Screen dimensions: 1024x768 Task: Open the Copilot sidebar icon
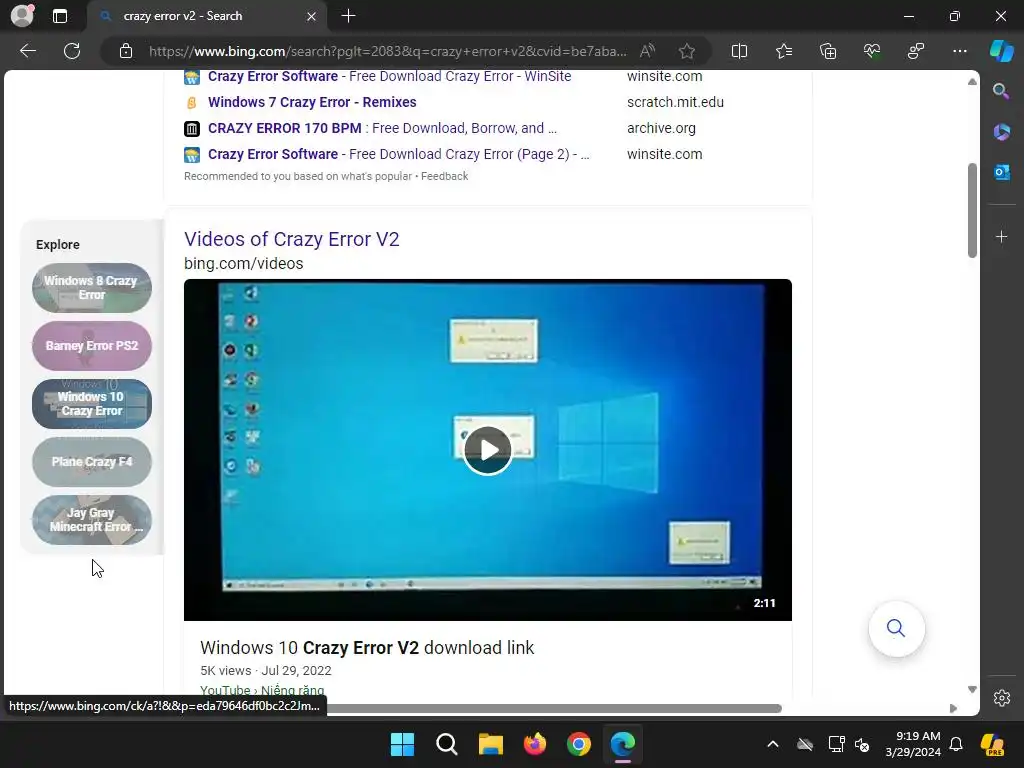pyautogui.click(x=1002, y=51)
